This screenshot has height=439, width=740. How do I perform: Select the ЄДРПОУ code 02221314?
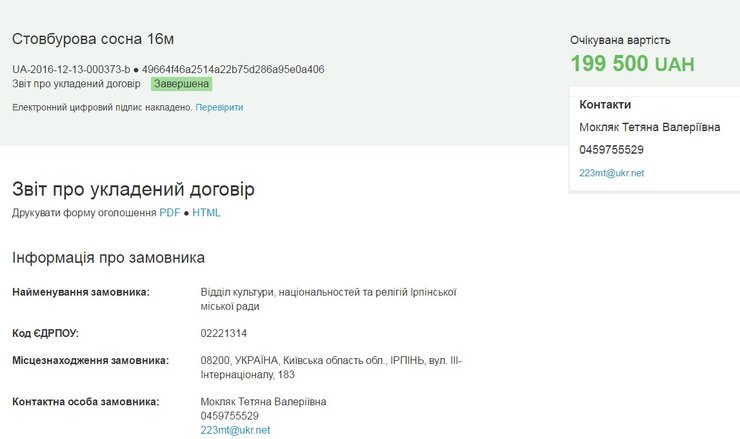pyautogui.click(x=224, y=333)
